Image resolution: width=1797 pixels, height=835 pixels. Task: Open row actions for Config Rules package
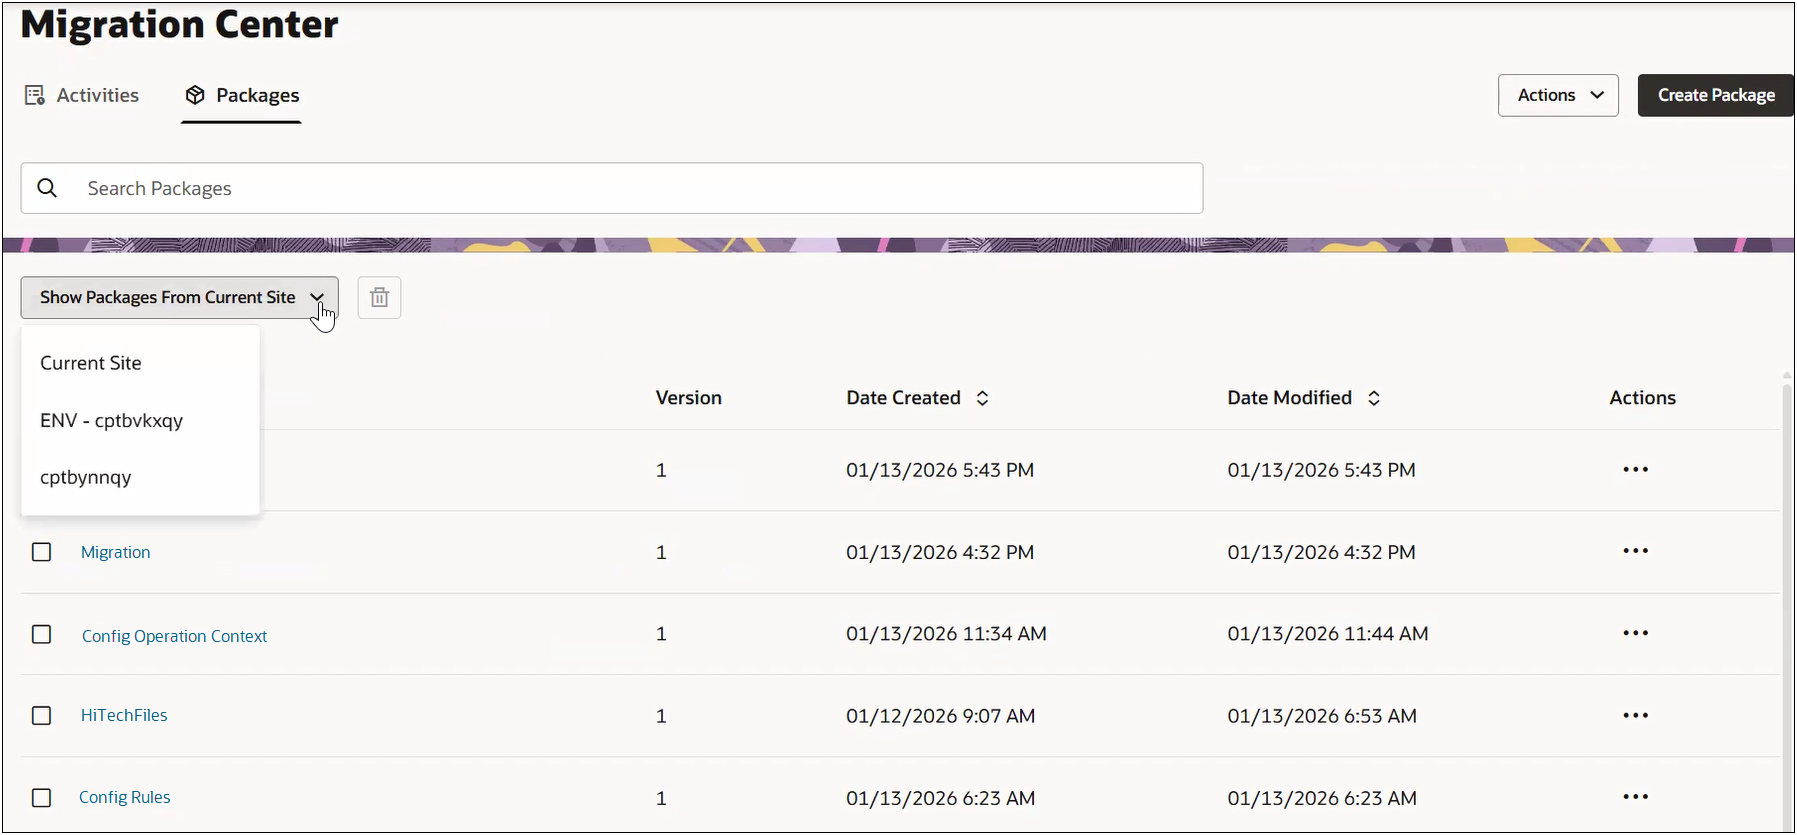pyautogui.click(x=1635, y=797)
